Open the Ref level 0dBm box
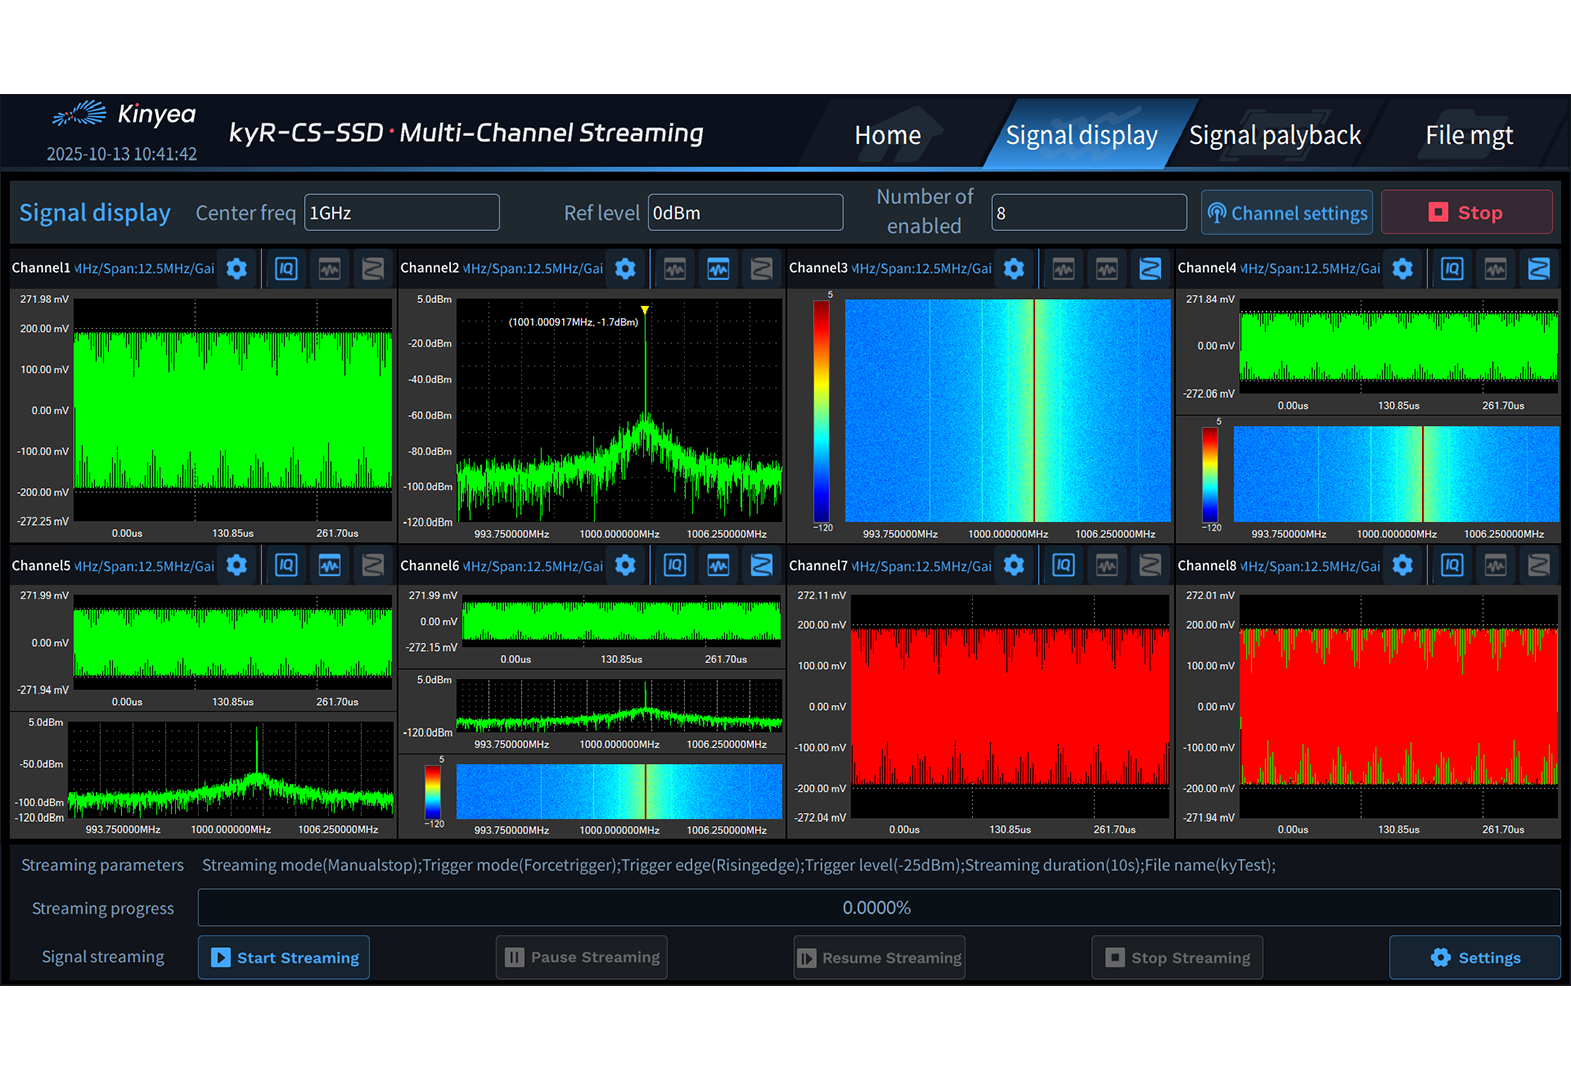1571x1080 pixels. click(745, 213)
